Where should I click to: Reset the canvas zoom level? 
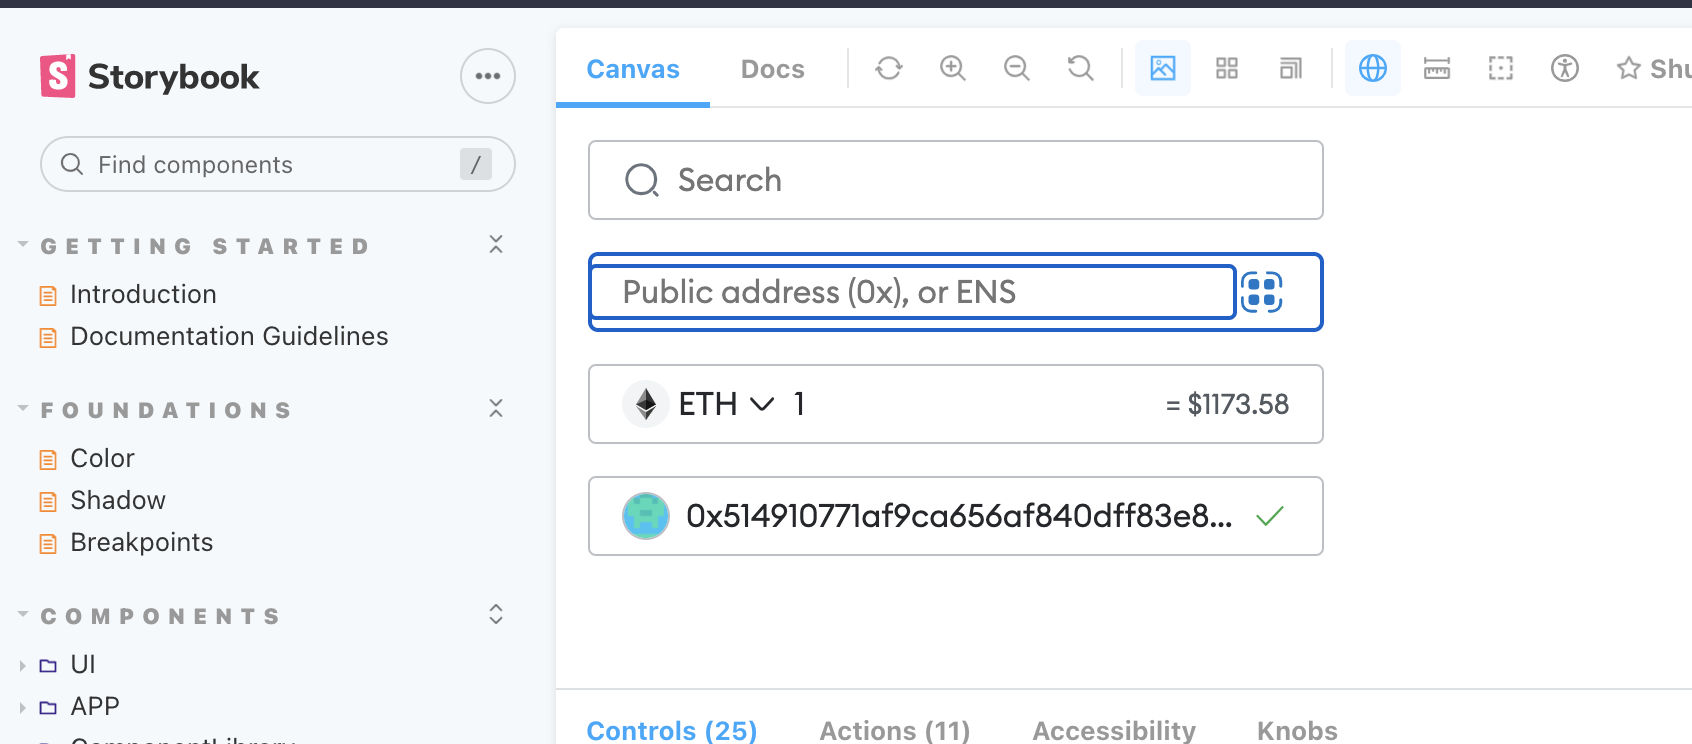pos(1080,68)
